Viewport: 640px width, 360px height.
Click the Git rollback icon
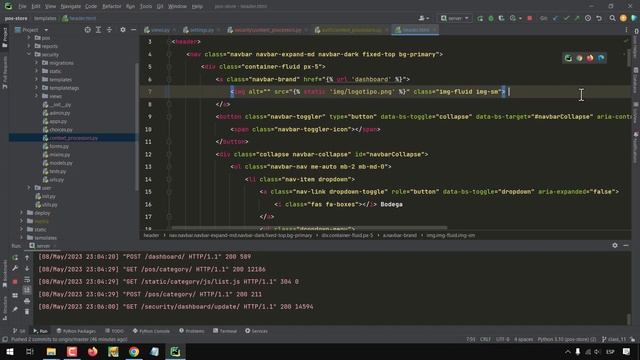pos(599,18)
